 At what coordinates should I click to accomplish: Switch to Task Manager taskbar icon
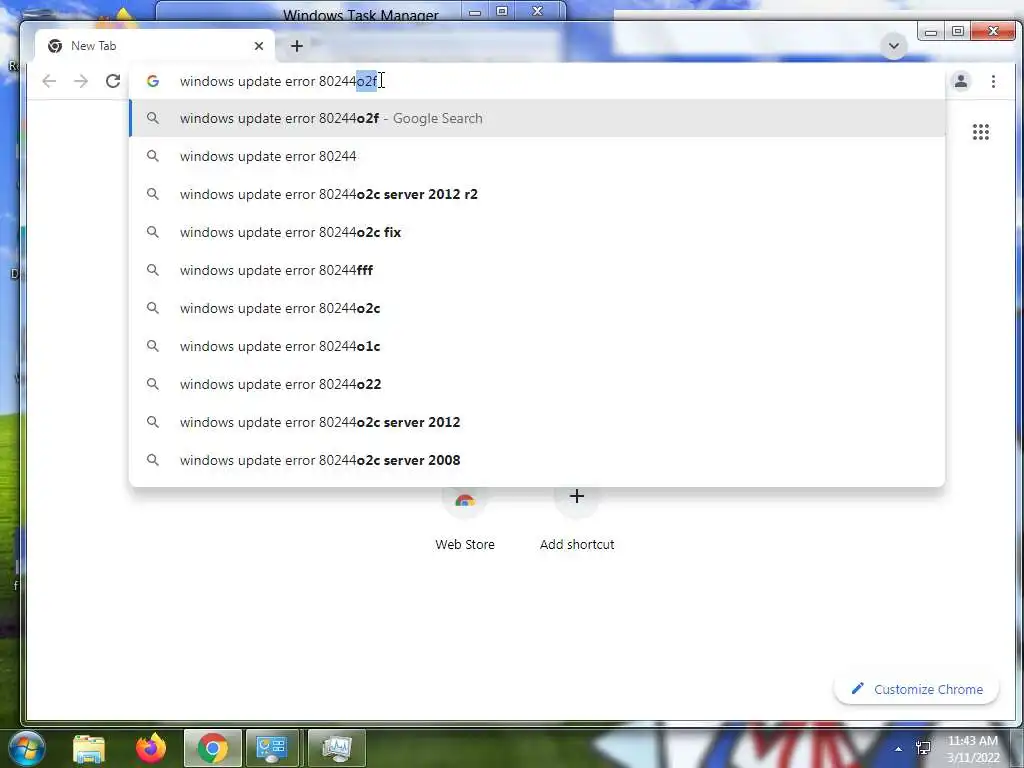click(336, 748)
